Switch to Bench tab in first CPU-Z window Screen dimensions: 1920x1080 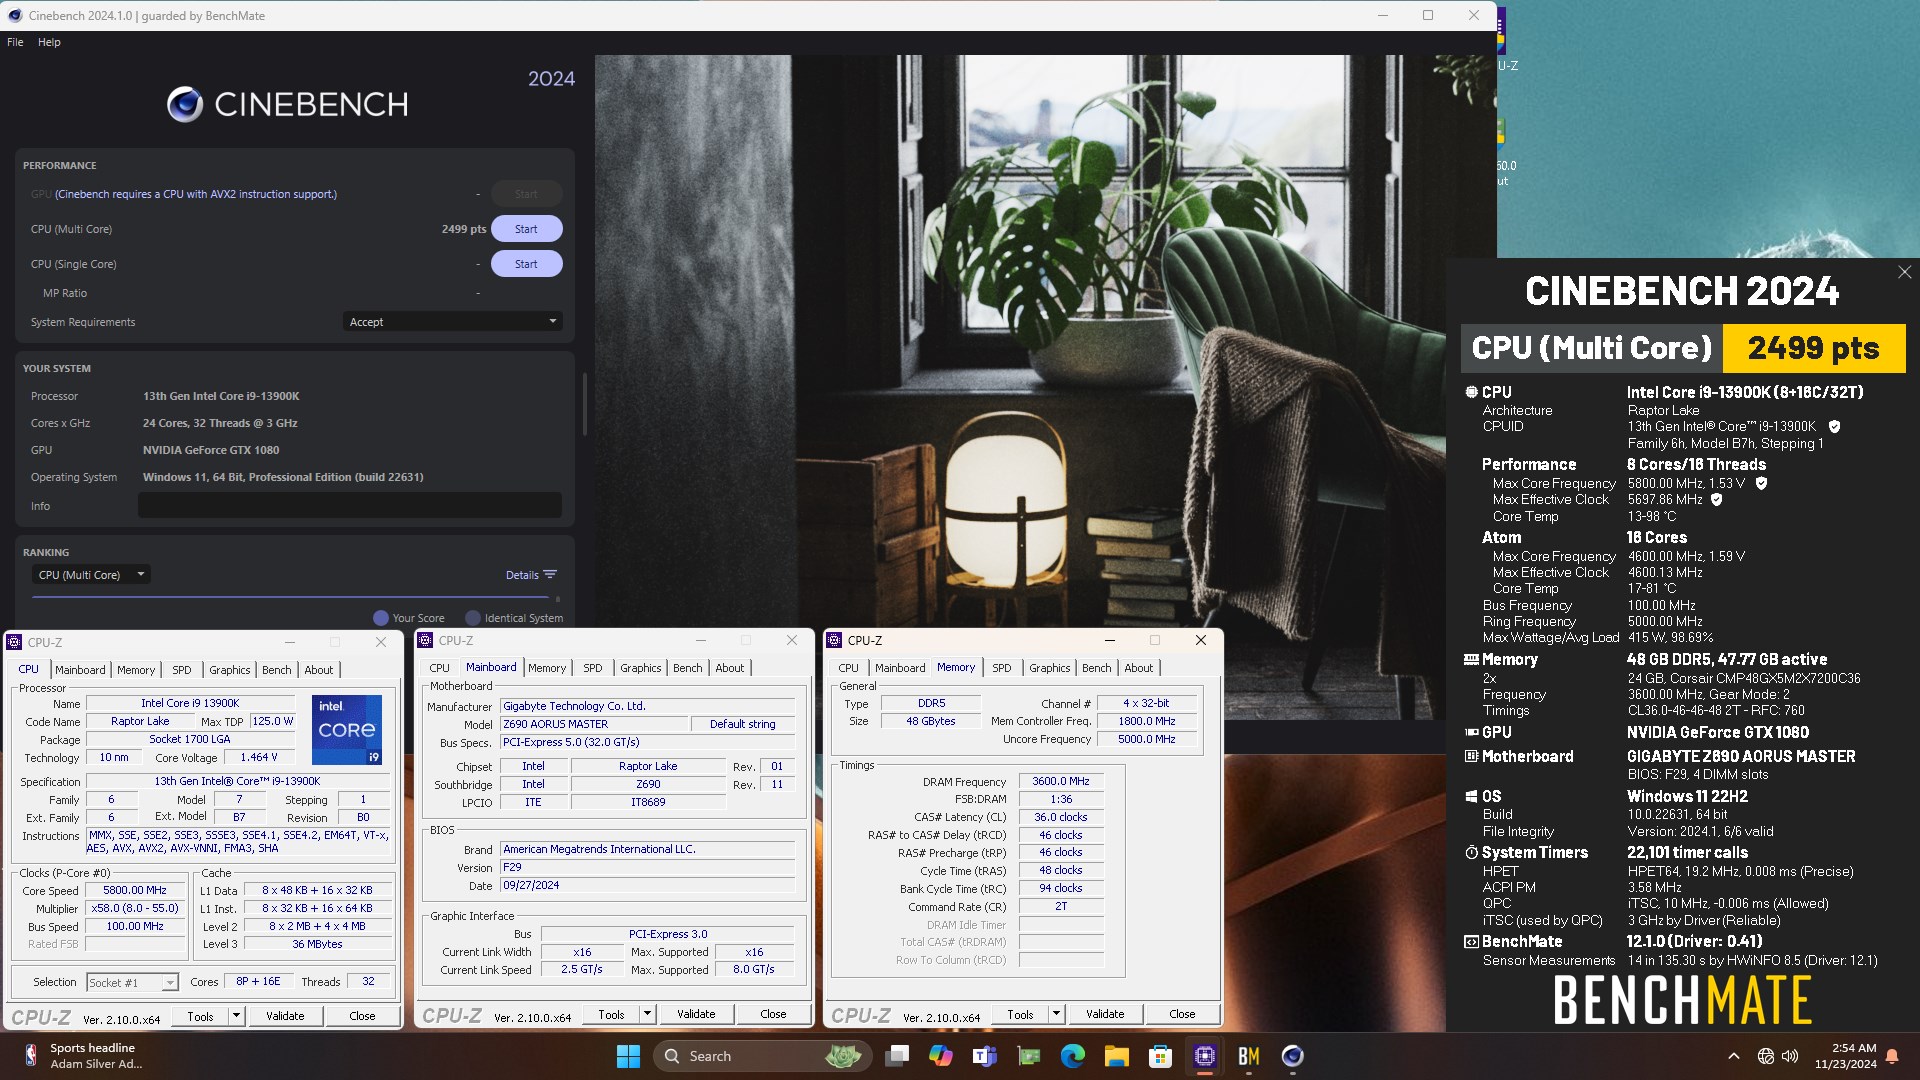coord(277,670)
